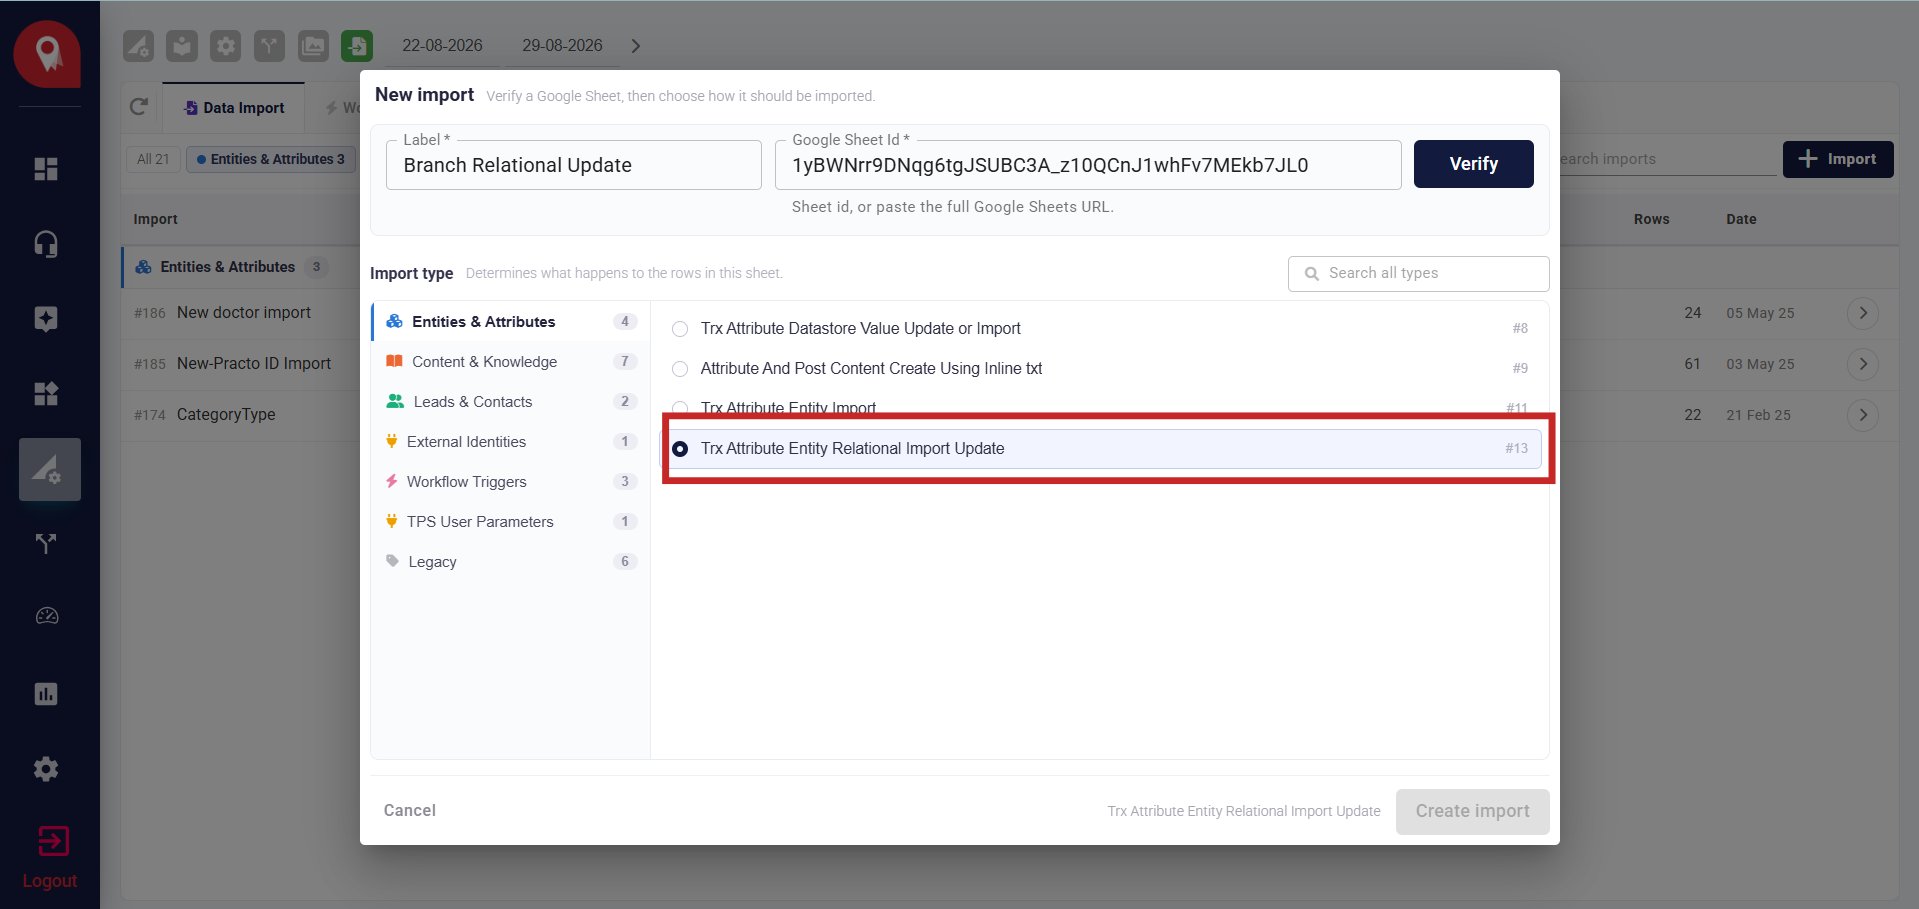Expand the New doctor import row chevron
The width and height of the screenshot is (1919, 909).
click(x=1863, y=313)
